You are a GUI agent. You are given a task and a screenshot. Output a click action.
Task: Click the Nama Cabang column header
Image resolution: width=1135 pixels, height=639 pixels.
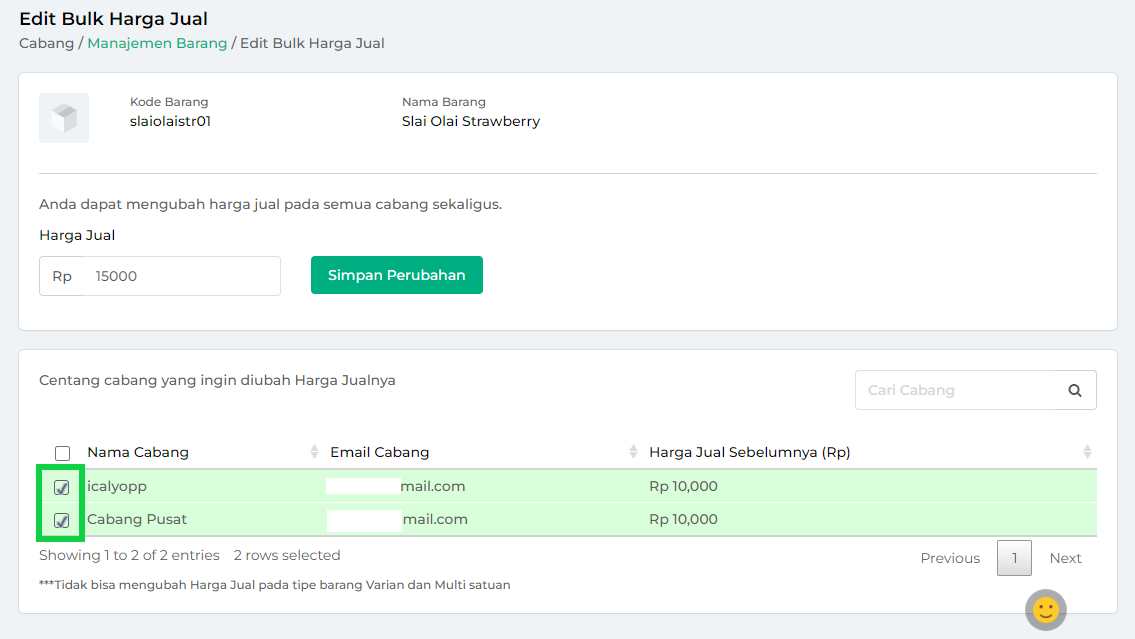point(138,452)
